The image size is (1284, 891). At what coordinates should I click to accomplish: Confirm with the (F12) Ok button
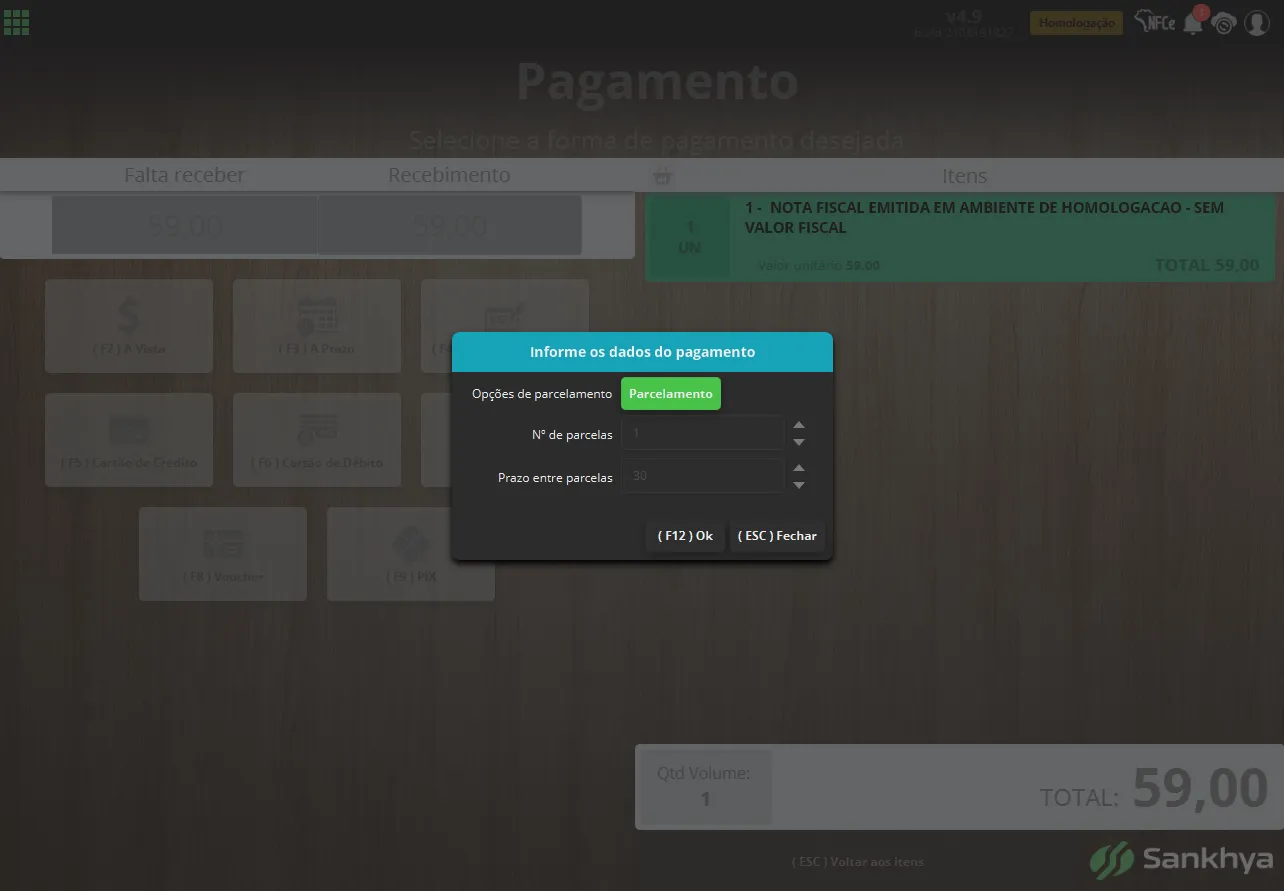[x=685, y=536]
